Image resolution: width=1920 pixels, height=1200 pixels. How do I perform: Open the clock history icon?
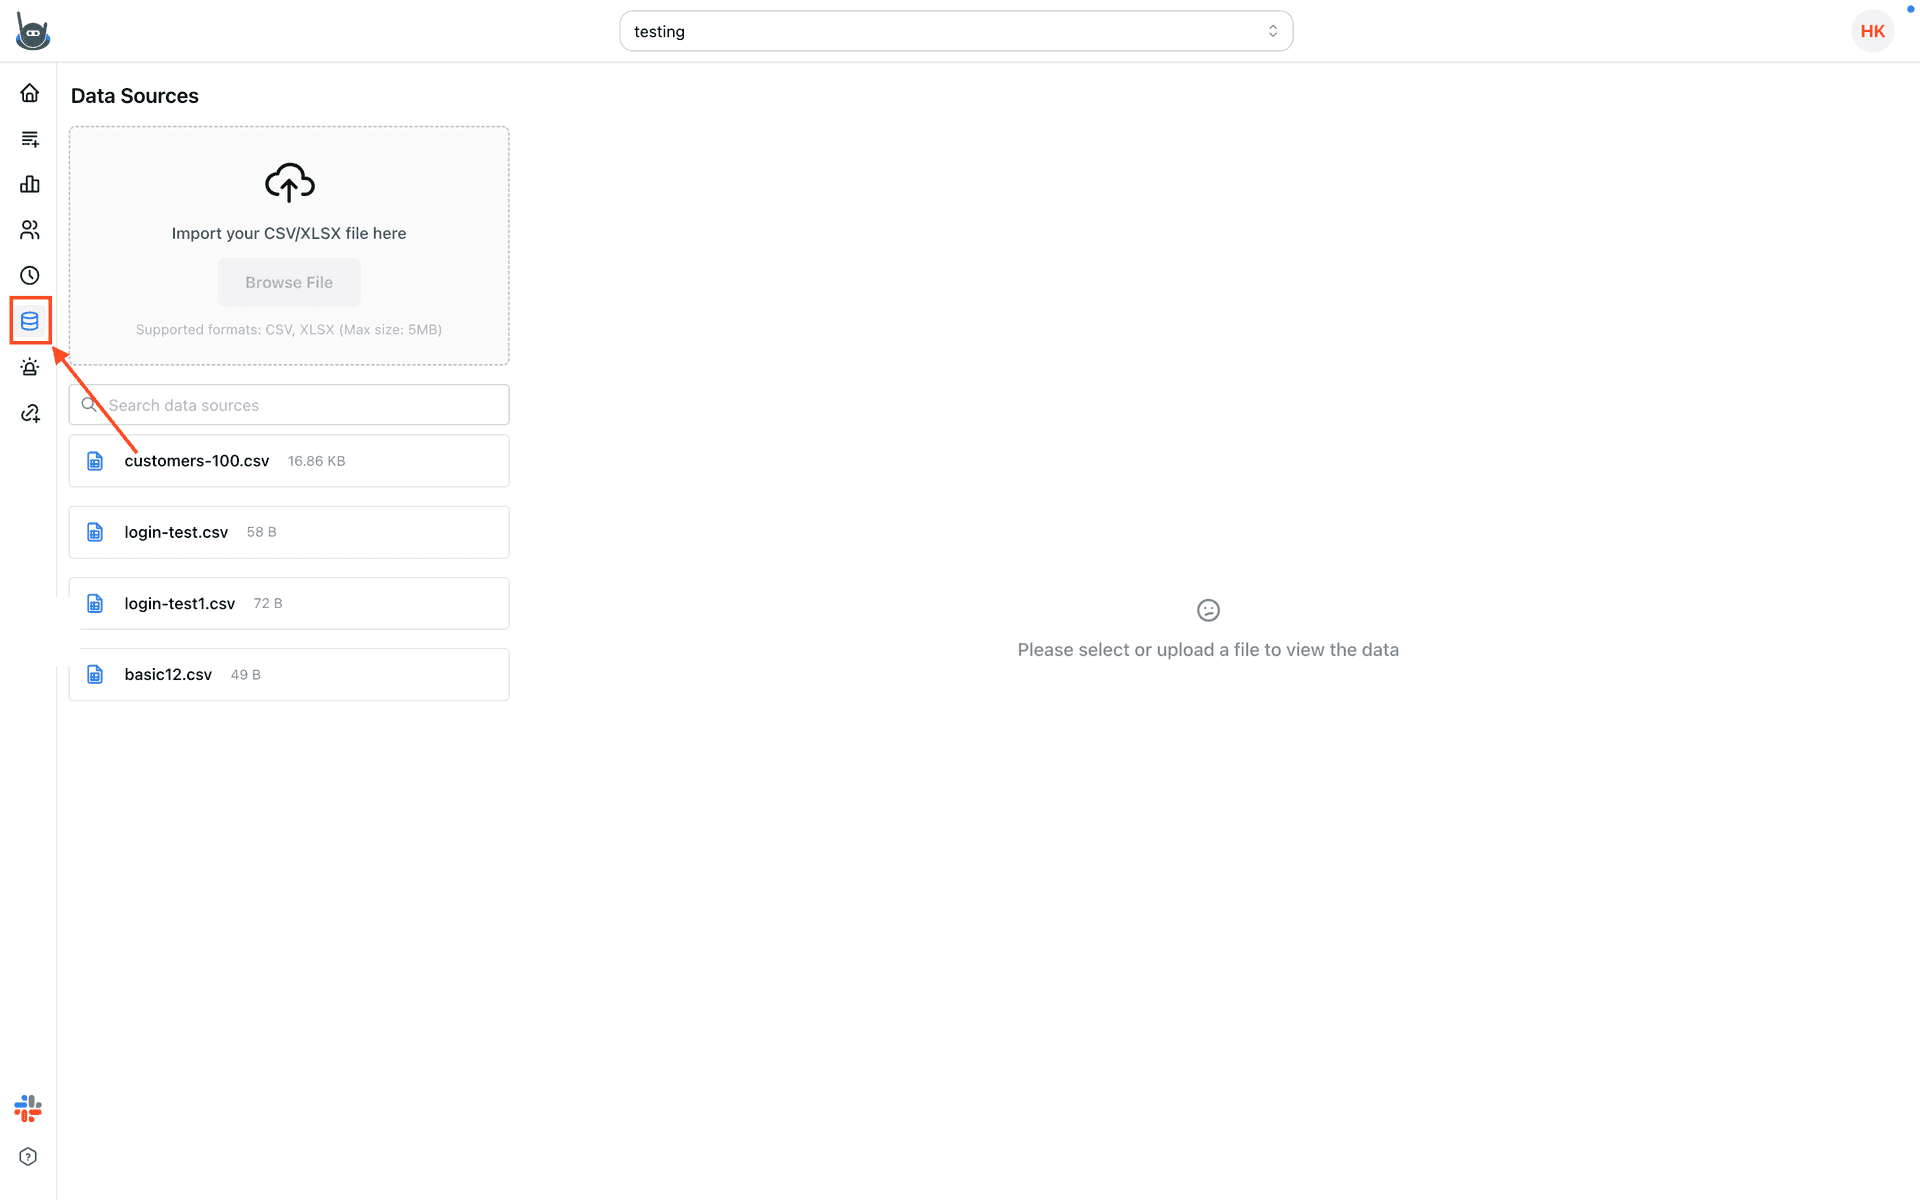click(30, 275)
